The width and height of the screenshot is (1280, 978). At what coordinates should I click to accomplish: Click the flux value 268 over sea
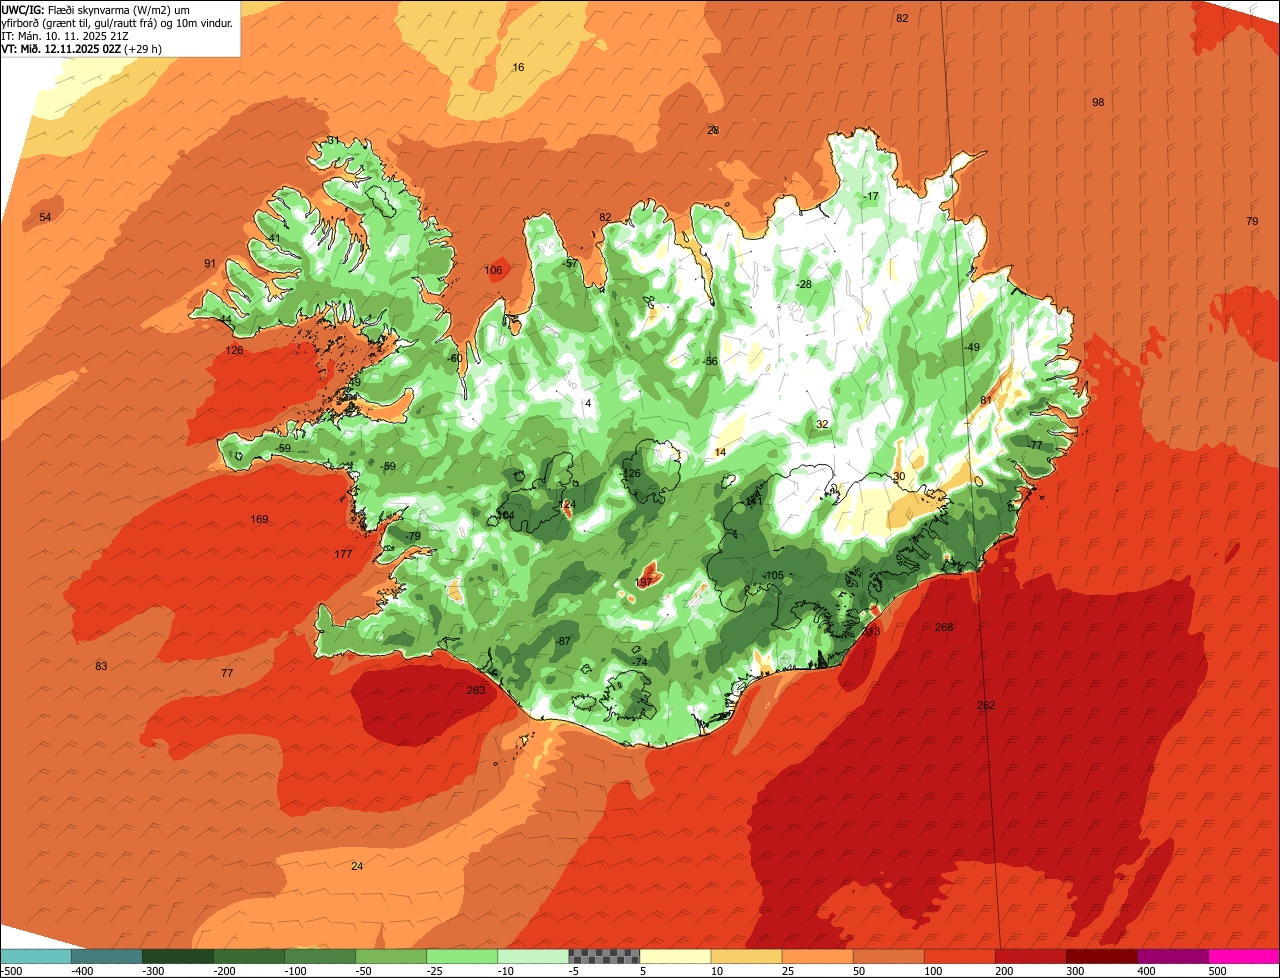coord(944,627)
